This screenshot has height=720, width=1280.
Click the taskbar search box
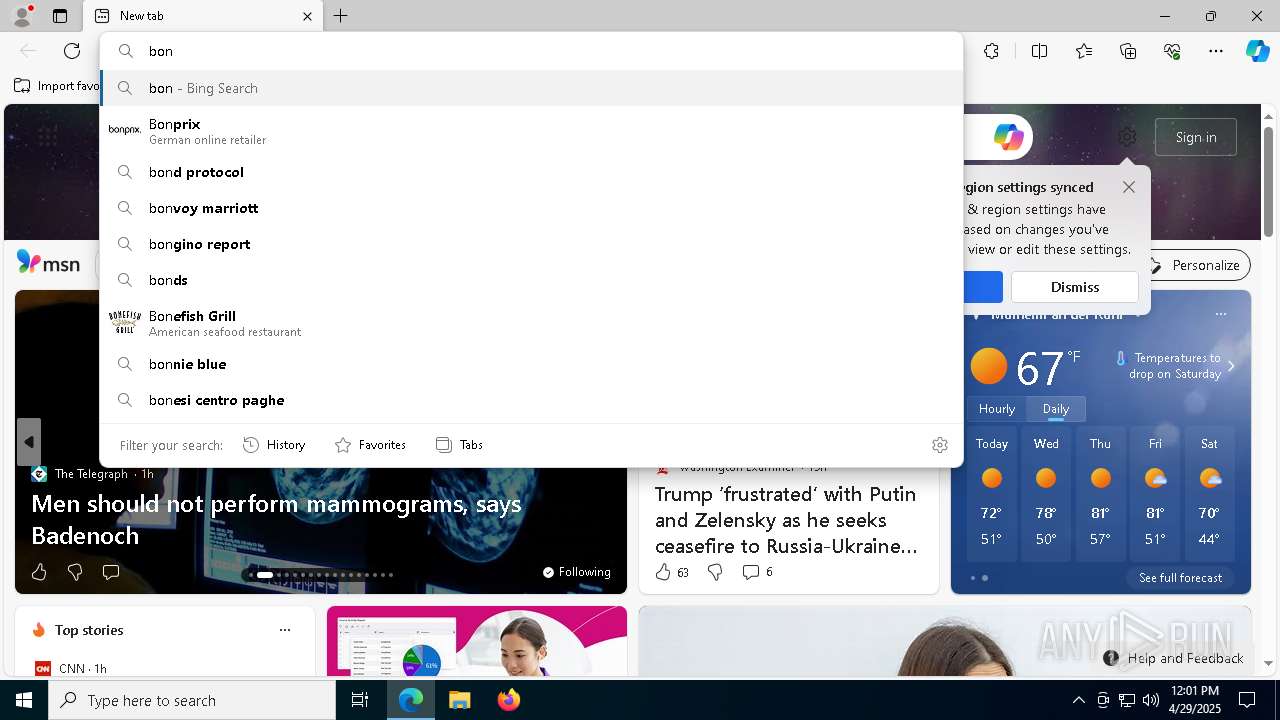[x=192, y=700]
